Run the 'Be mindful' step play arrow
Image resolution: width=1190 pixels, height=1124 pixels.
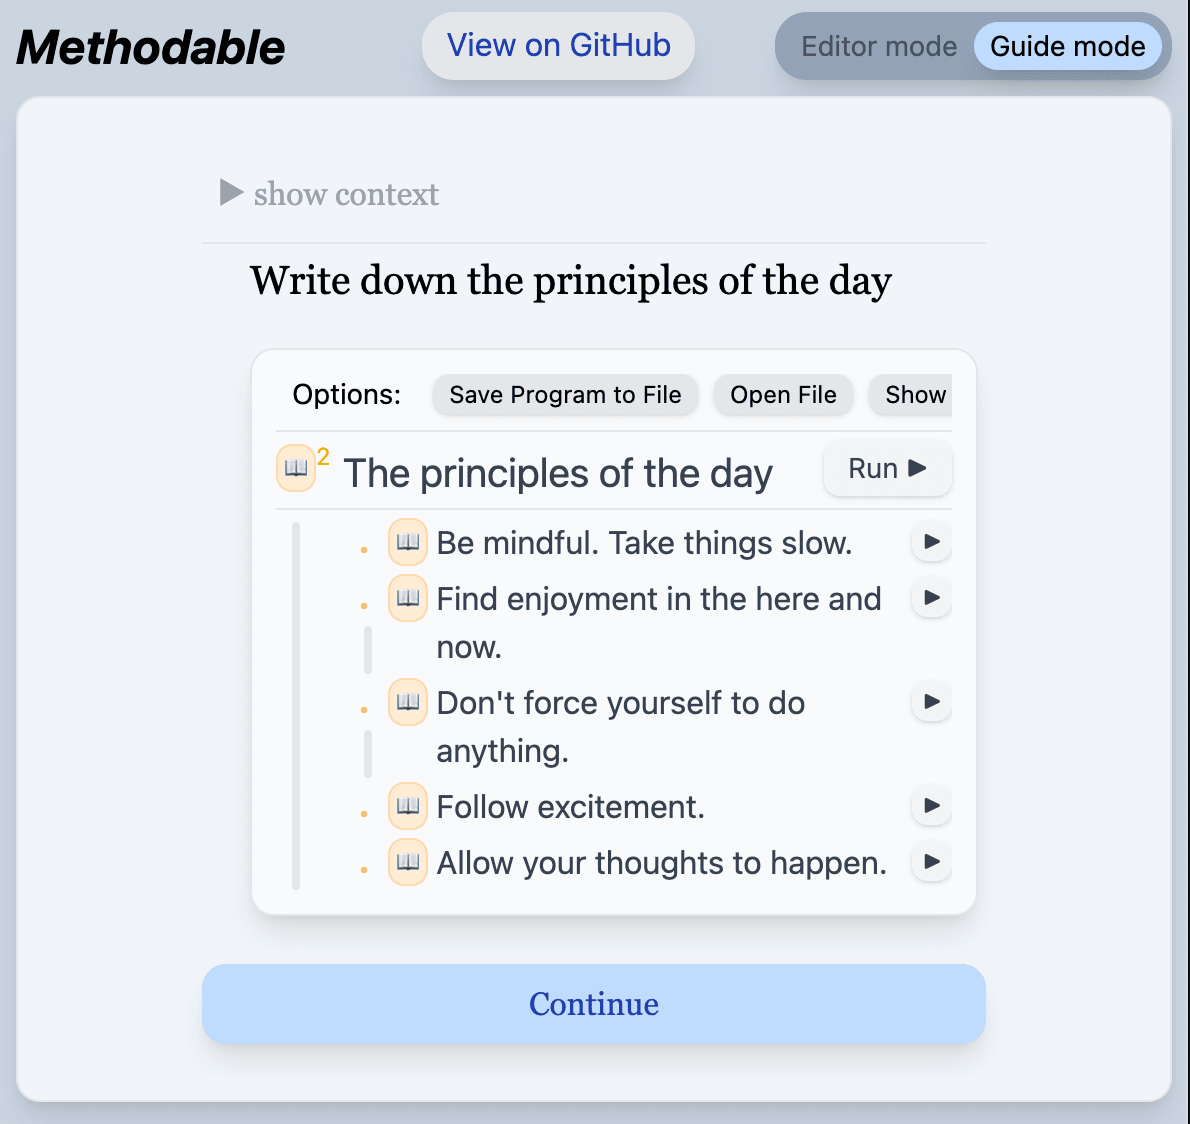click(x=931, y=542)
